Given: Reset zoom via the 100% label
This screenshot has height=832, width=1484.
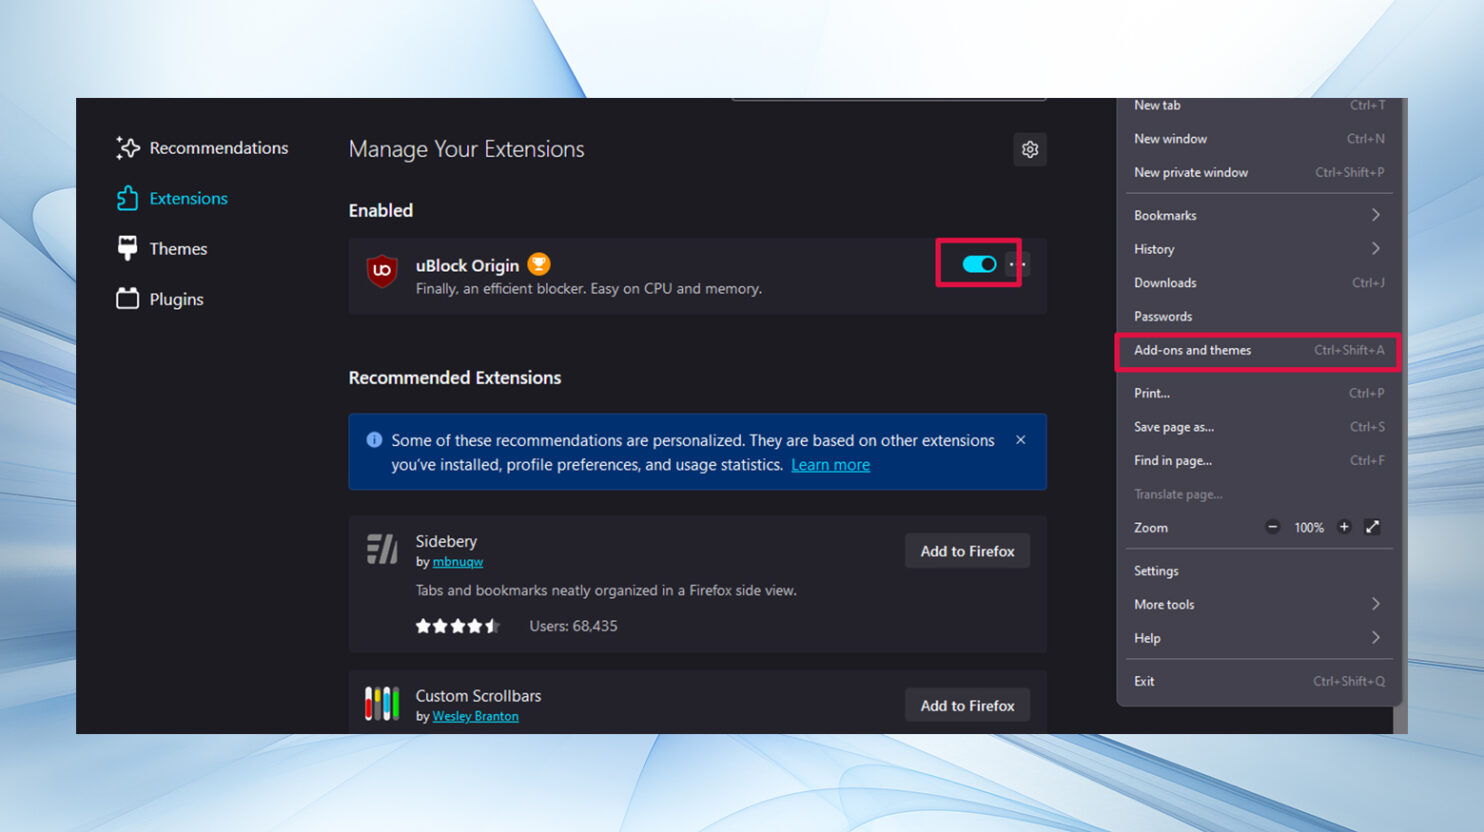Looking at the screenshot, I should [1308, 528].
